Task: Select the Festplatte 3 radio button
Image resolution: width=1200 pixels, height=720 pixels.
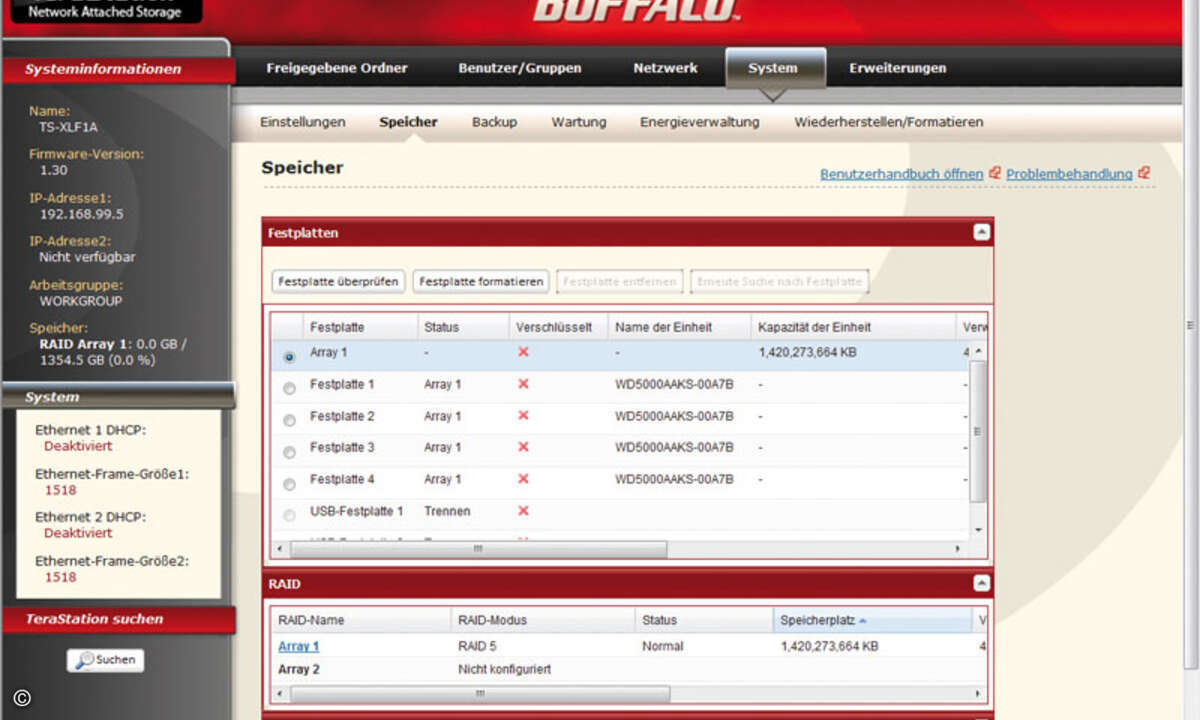Action: click(289, 452)
